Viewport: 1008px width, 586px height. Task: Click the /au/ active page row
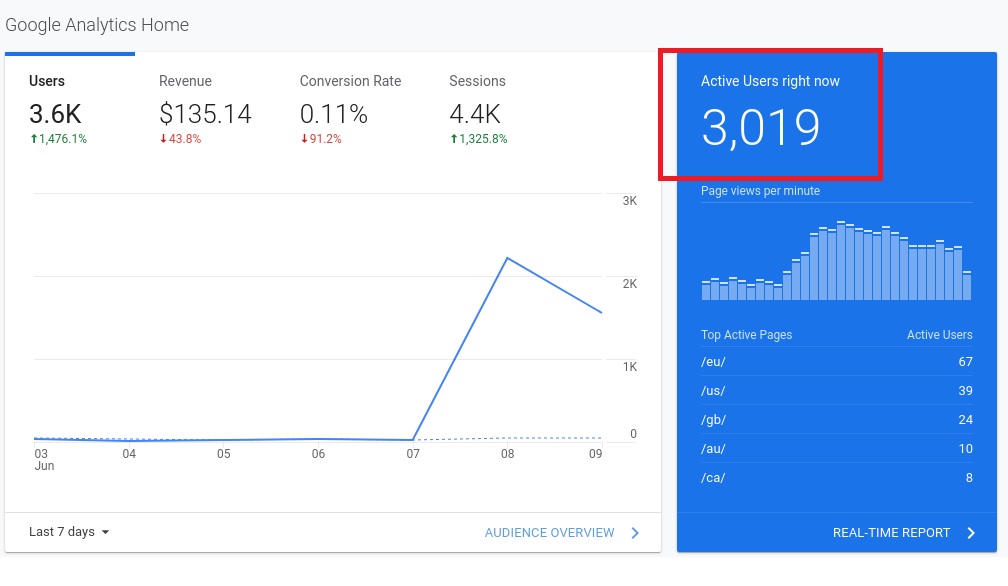pyautogui.click(x=836, y=448)
